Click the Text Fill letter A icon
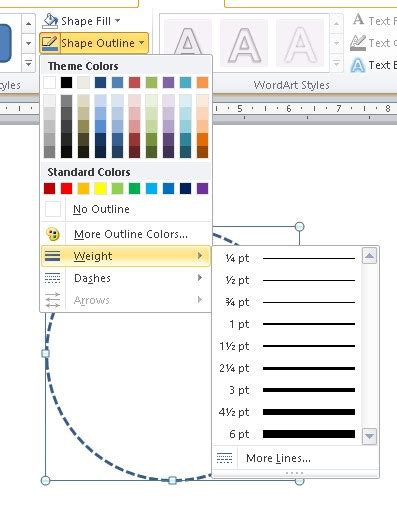Screen dimensions: 397x513 358,20
